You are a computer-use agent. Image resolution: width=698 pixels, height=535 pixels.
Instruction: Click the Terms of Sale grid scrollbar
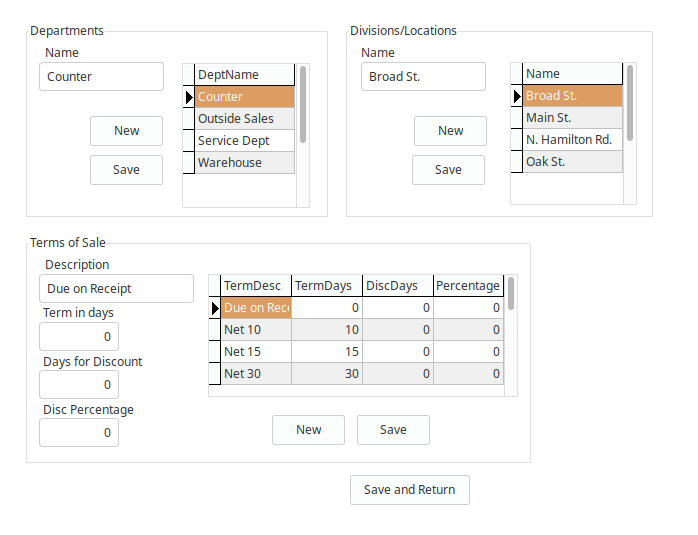coord(511,293)
